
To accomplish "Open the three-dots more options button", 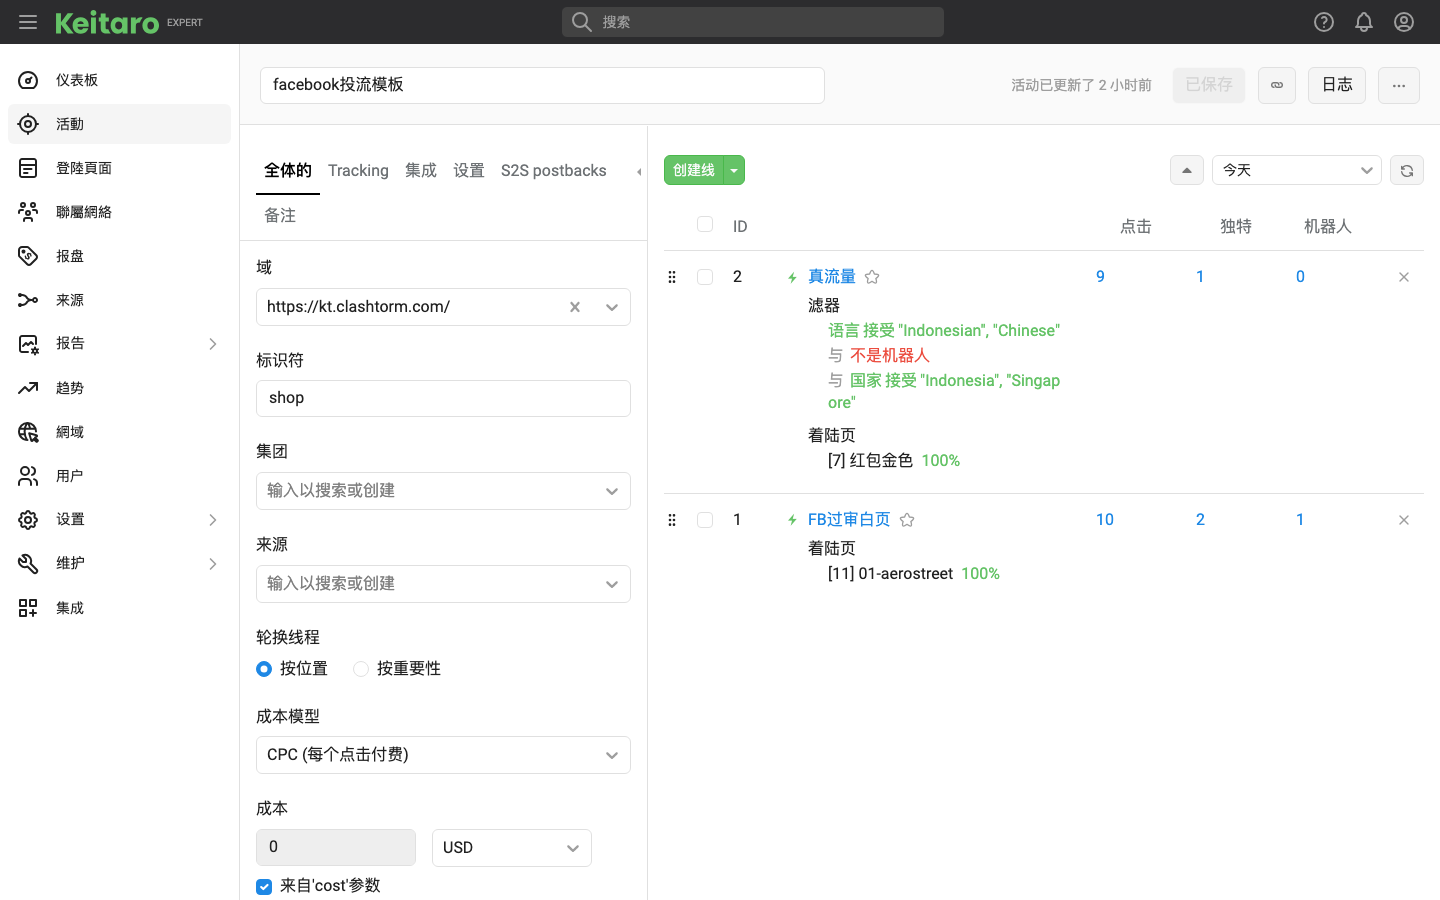I will [1399, 85].
